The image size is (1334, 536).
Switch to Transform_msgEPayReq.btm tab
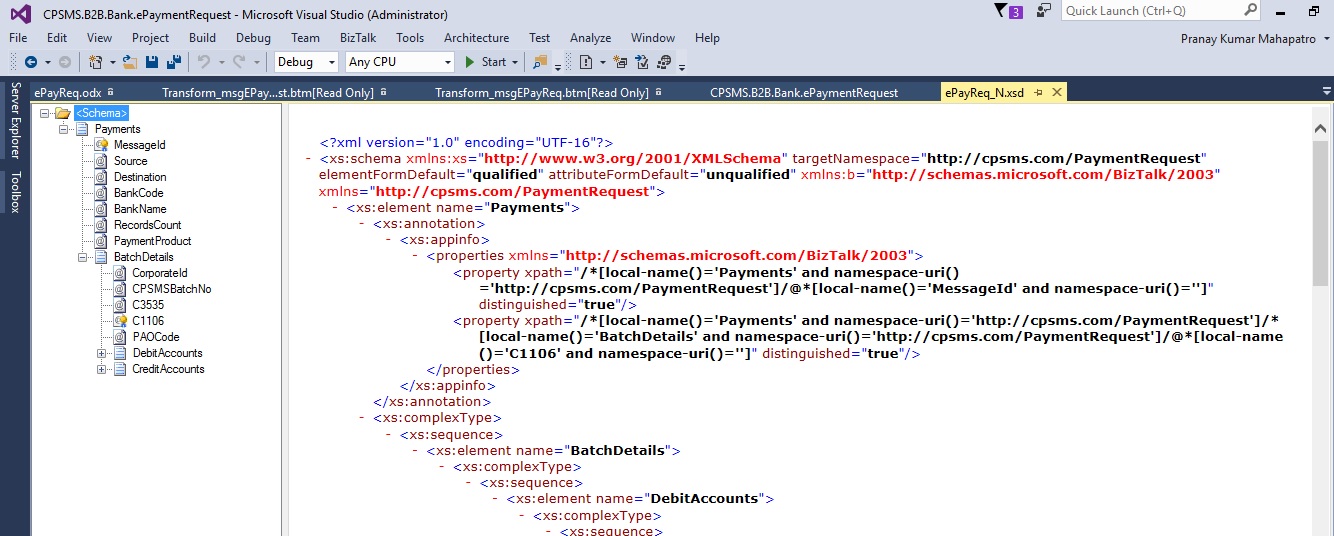(541, 92)
